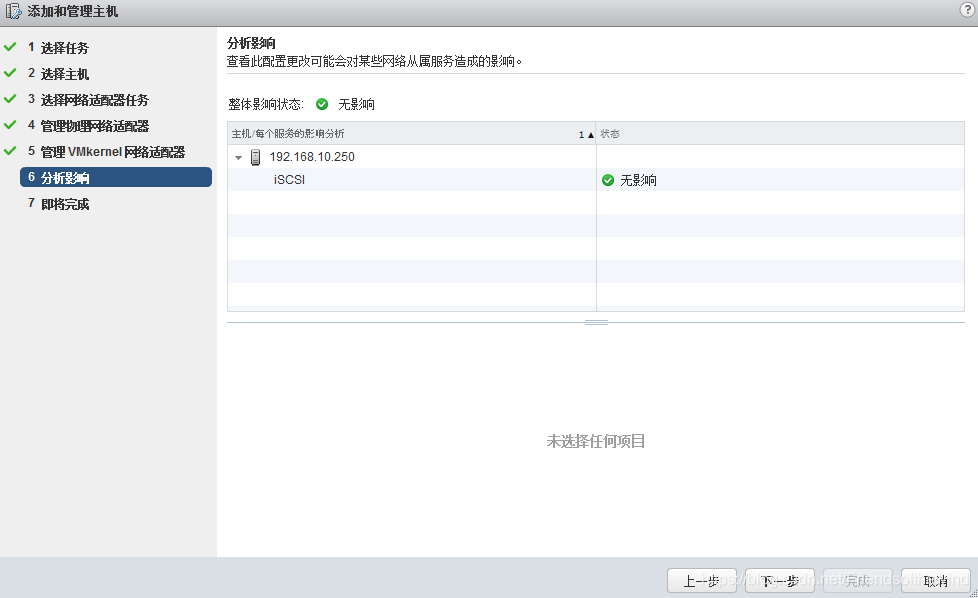Select the 192.168.10.250 host row

tap(596, 157)
